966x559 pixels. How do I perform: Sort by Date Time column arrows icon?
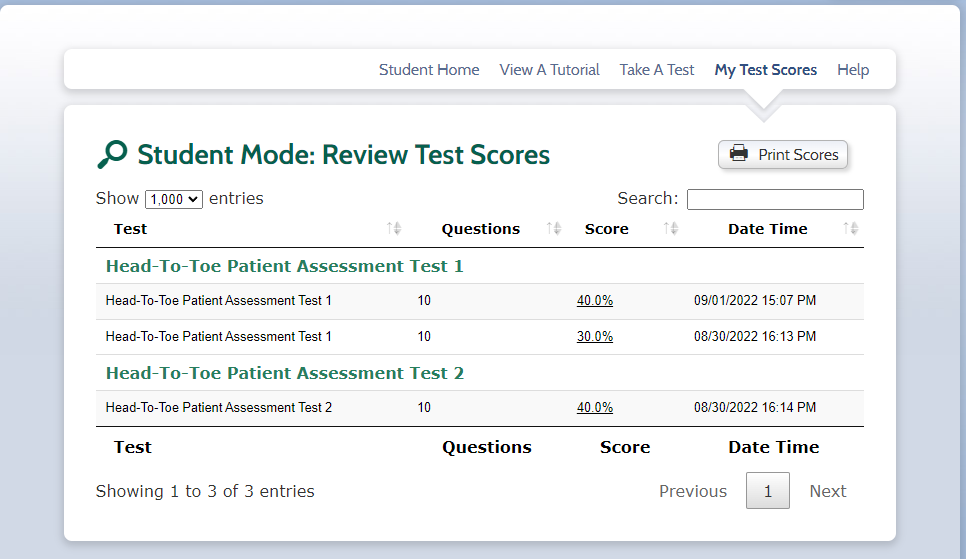(x=851, y=229)
